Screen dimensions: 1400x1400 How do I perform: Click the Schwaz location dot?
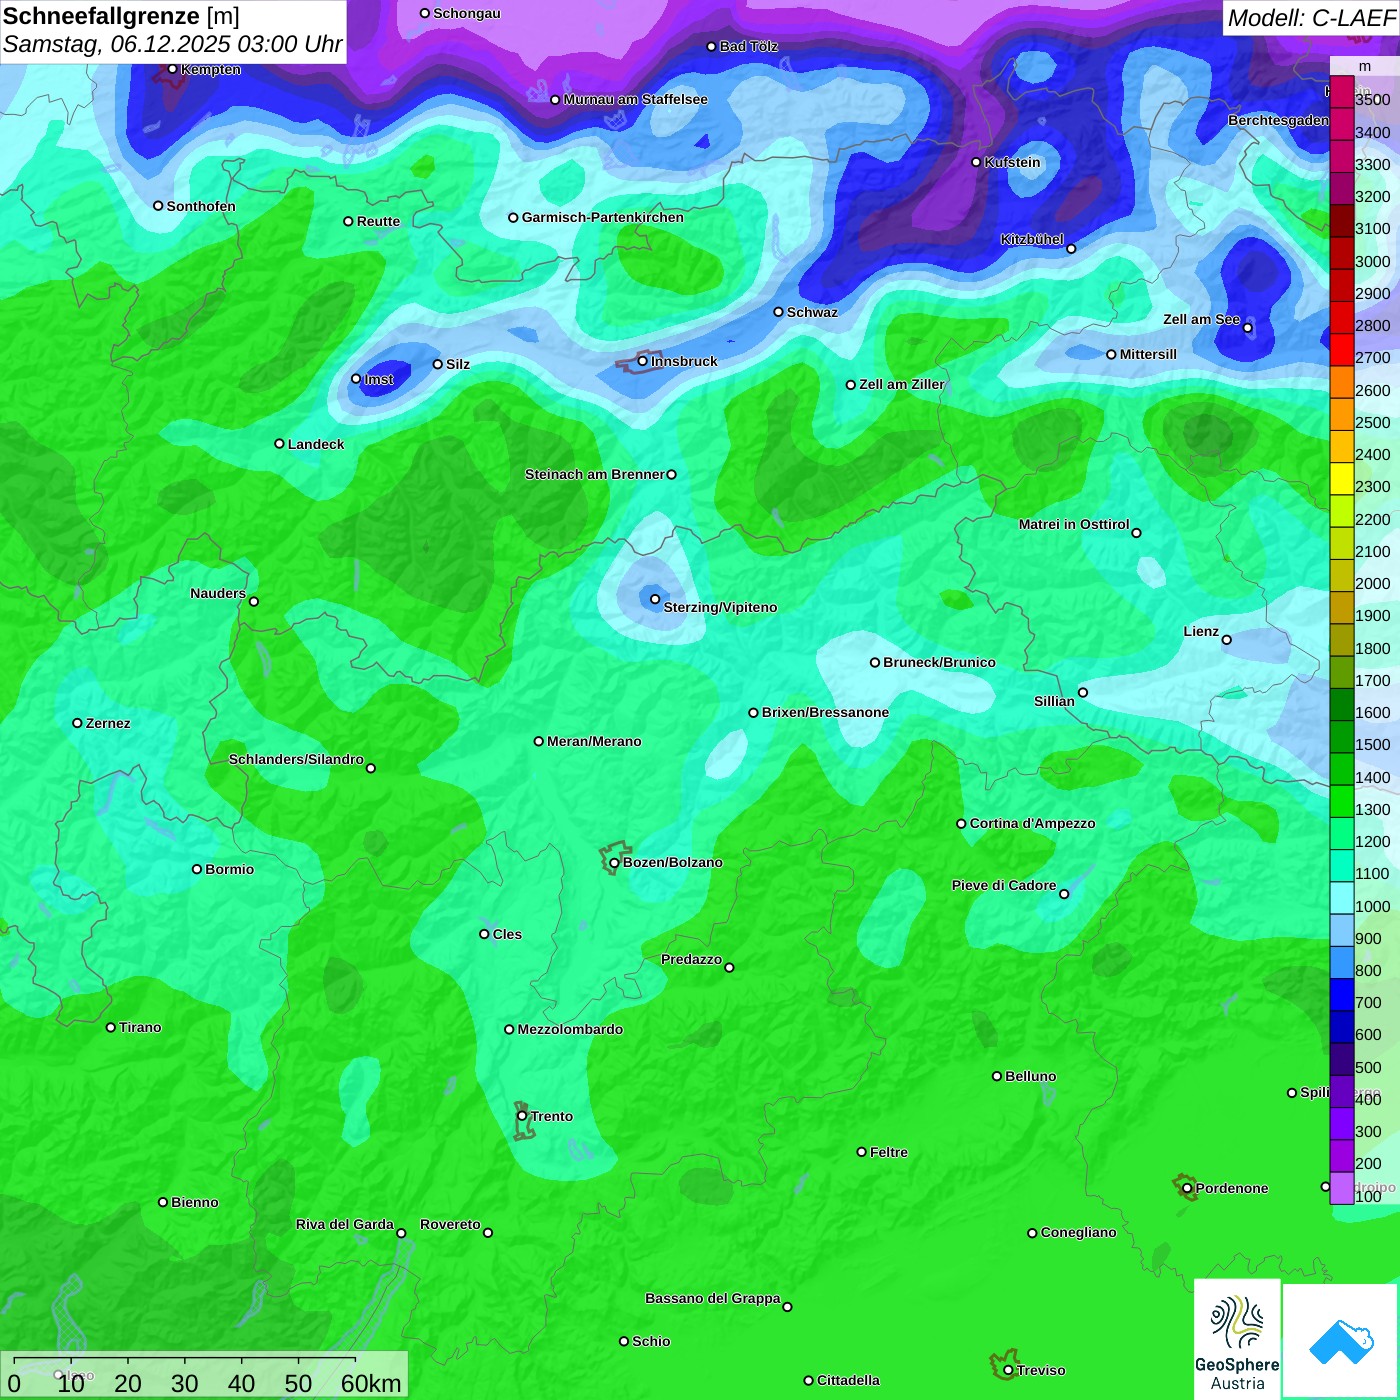(x=779, y=312)
